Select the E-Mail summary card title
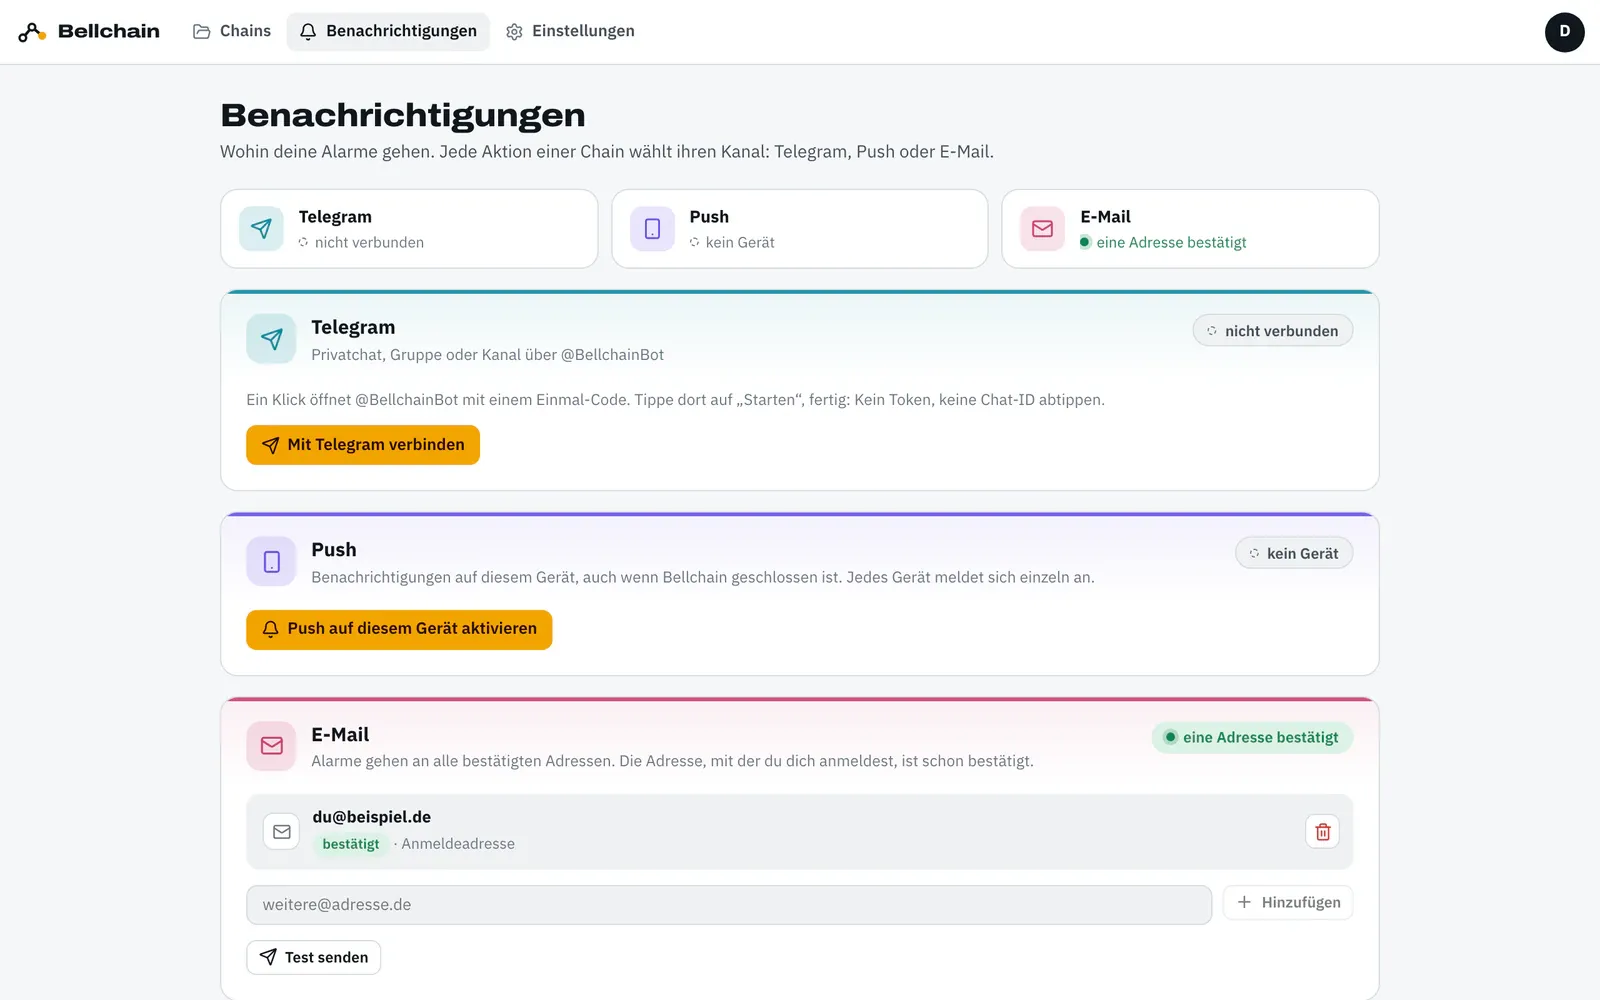 tap(1105, 217)
